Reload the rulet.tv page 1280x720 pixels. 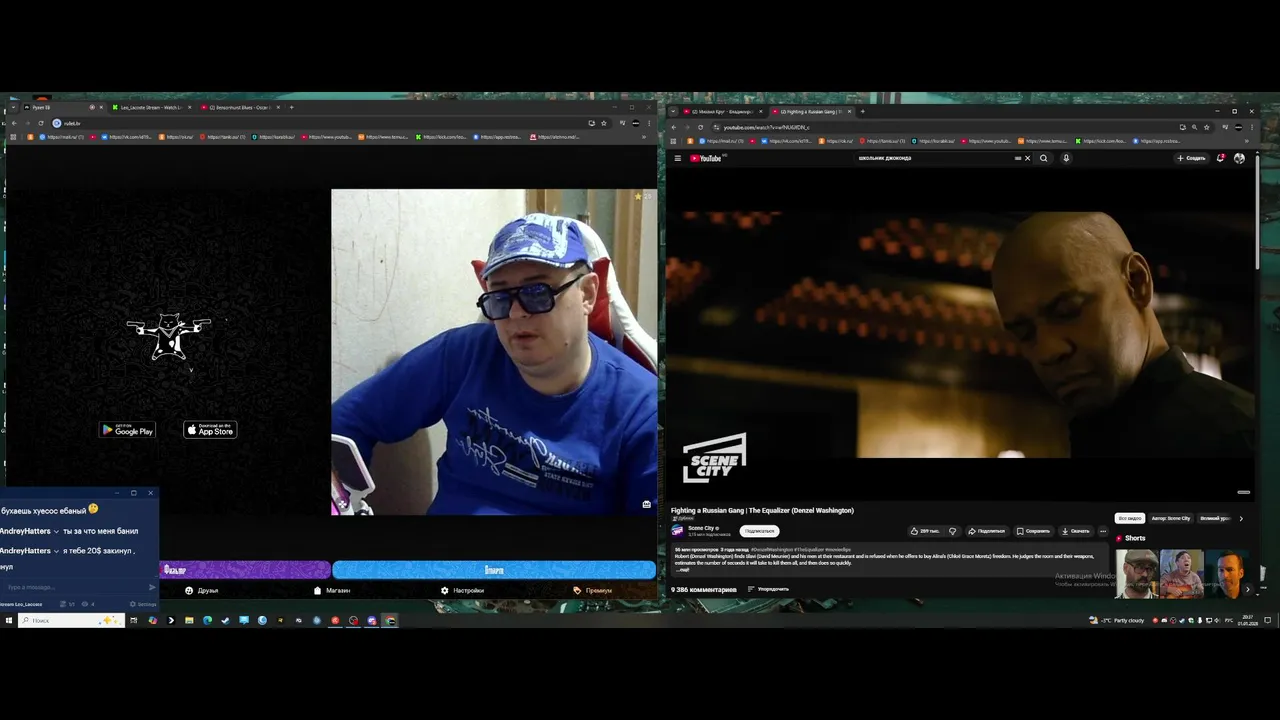[x=40, y=123]
